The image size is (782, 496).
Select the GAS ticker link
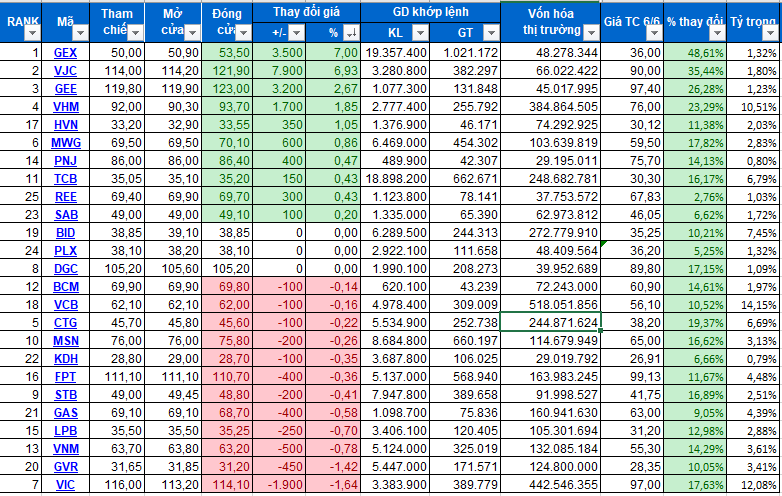click(x=65, y=413)
